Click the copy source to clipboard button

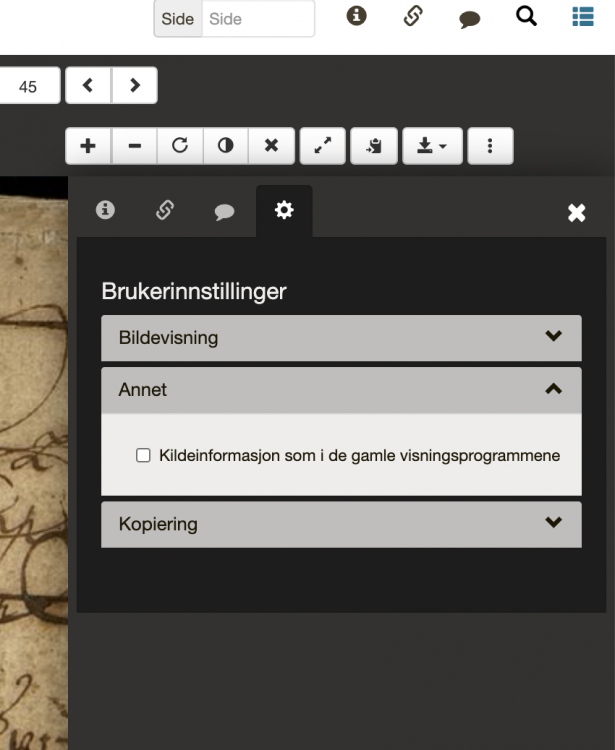point(374,146)
